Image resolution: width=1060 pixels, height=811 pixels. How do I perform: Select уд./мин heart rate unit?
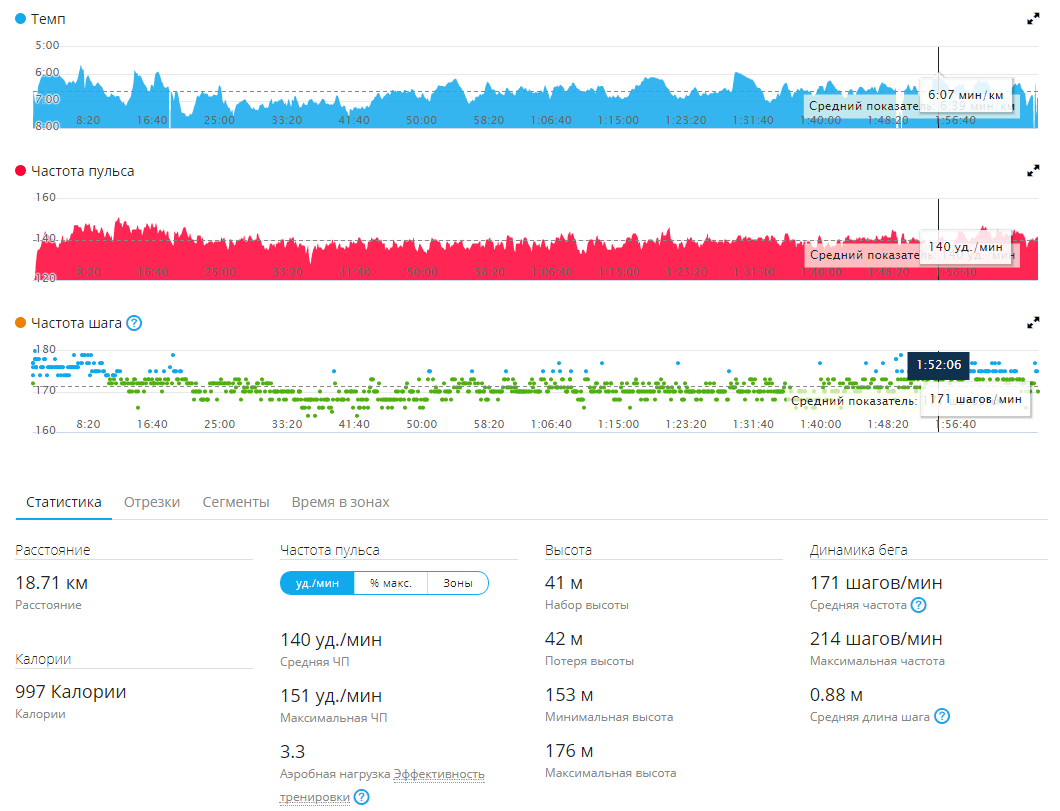(317, 583)
